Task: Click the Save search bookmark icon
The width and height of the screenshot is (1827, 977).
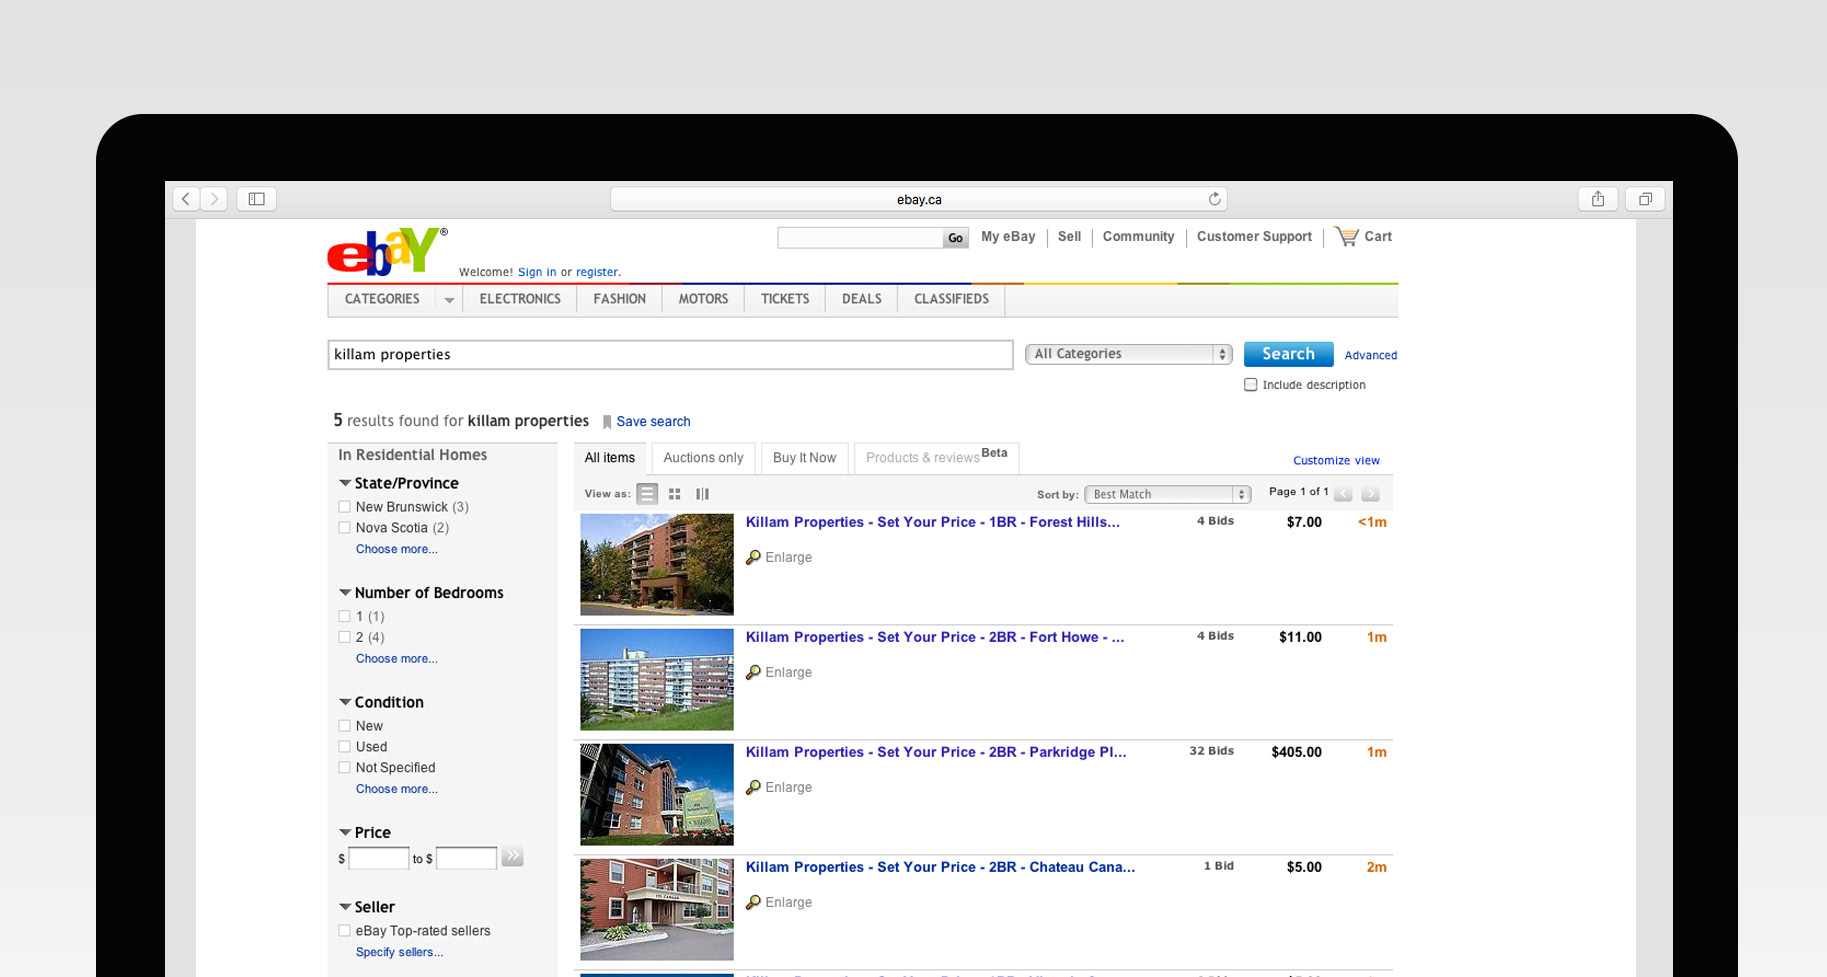Action: click(x=607, y=422)
